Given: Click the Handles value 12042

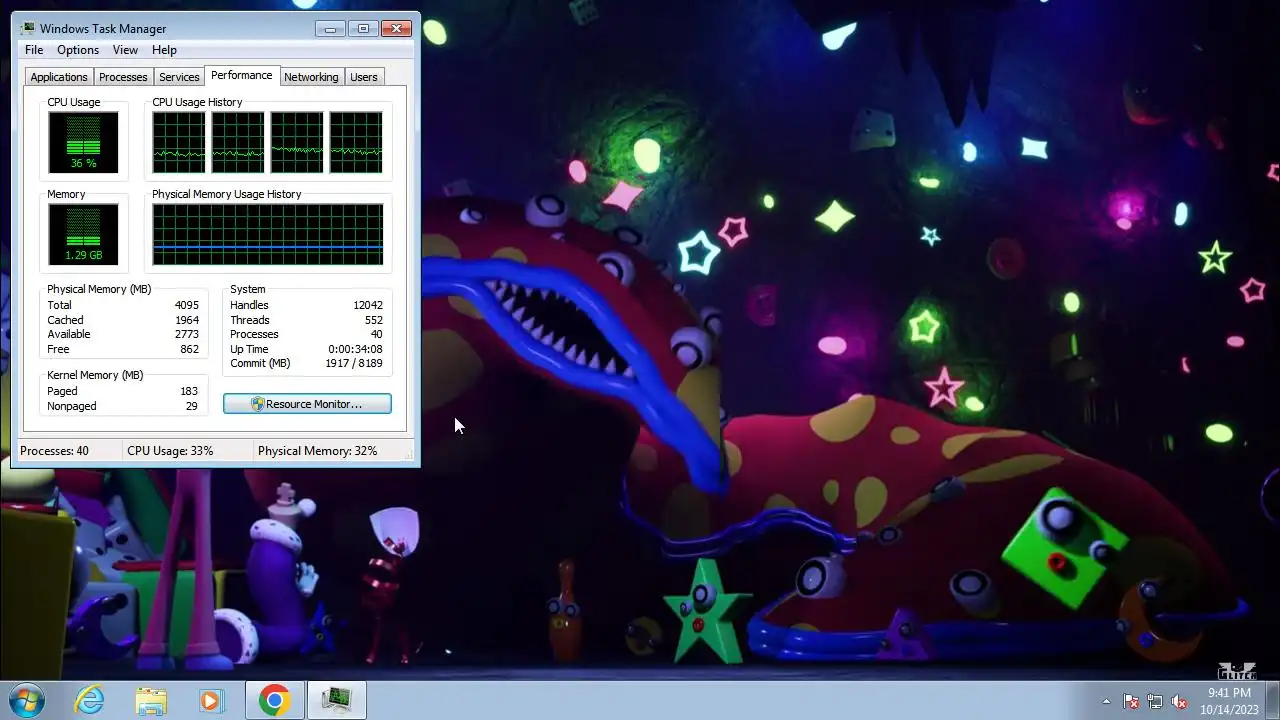Looking at the screenshot, I should [367, 305].
